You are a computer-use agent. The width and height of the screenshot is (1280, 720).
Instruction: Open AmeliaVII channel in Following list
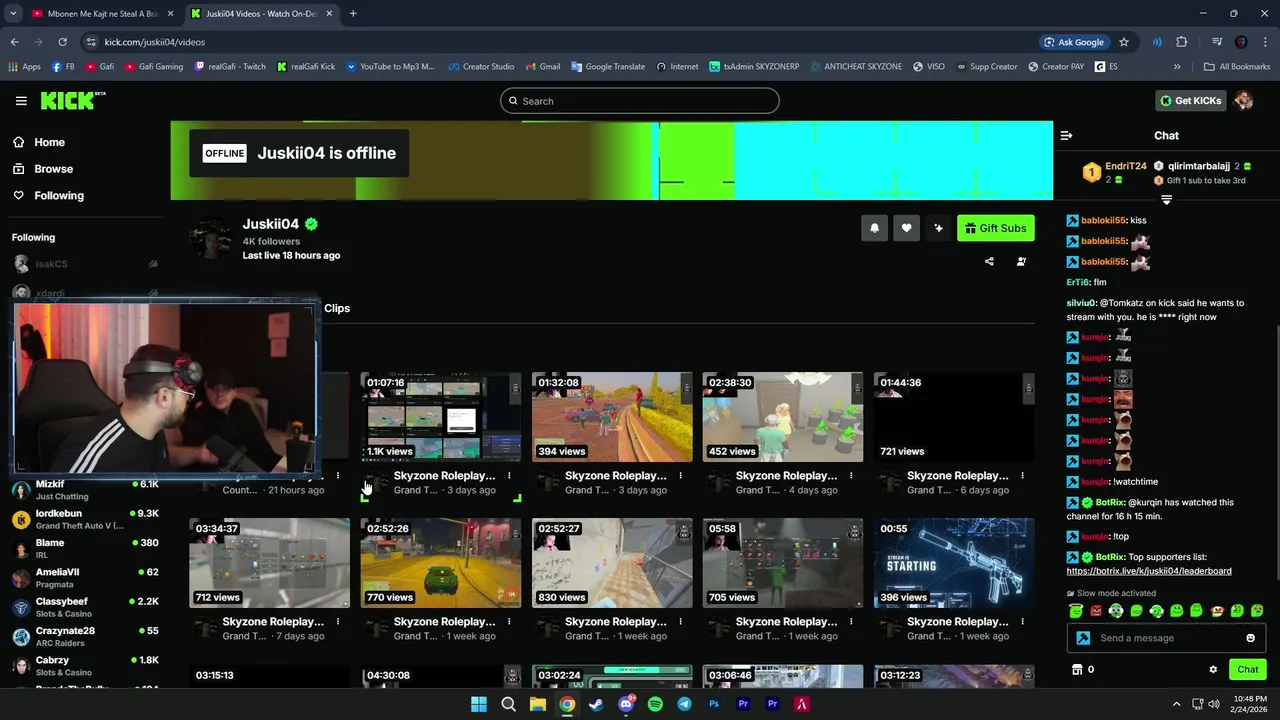(x=85, y=578)
